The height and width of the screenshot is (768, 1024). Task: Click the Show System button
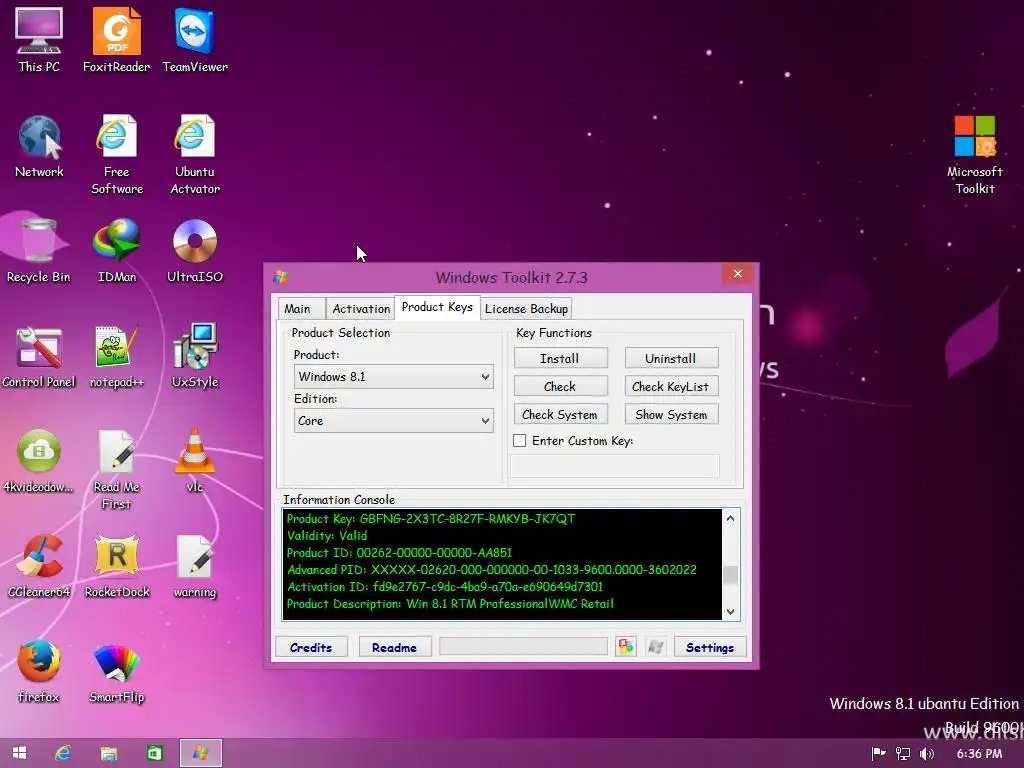click(x=671, y=414)
